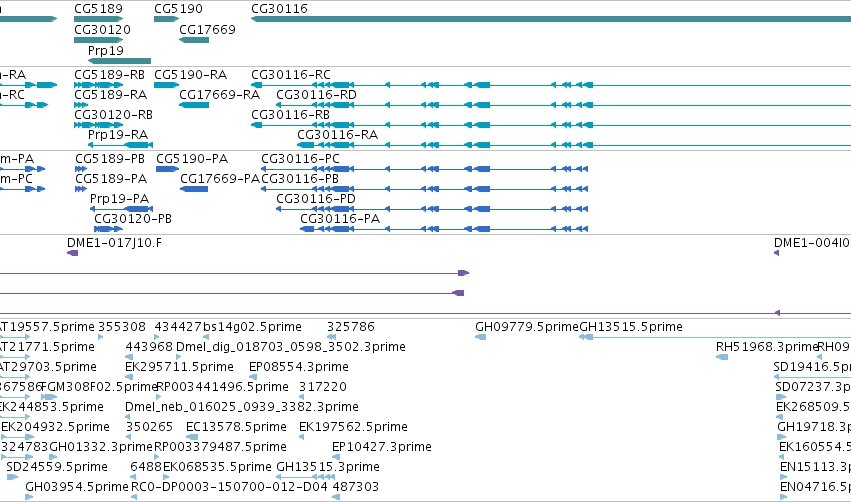Click transcript CG17669-RA label
This screenshot has height=502, width=851.
[x=219, y=94]
